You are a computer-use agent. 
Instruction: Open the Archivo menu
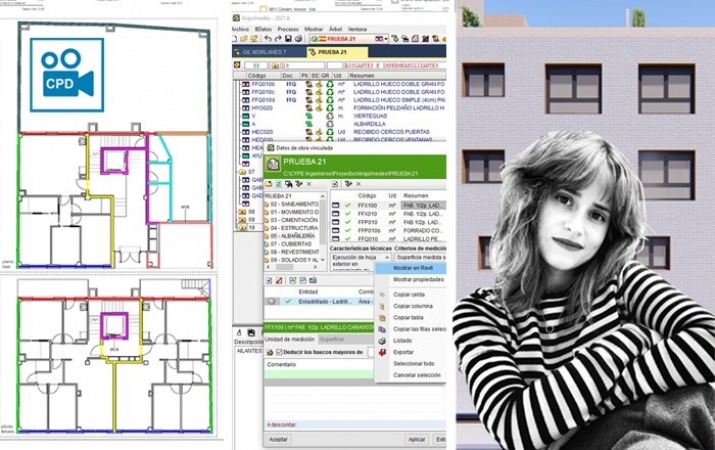[x=240, y=29]
